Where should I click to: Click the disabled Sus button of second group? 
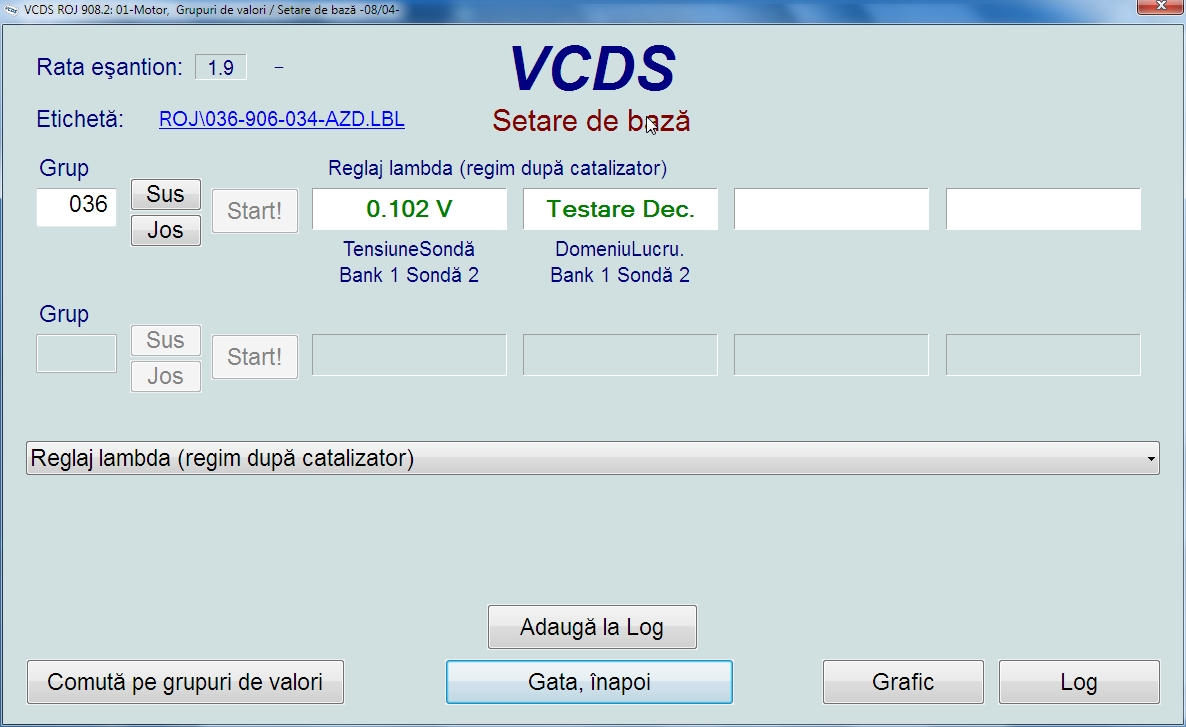click(166, 340)
